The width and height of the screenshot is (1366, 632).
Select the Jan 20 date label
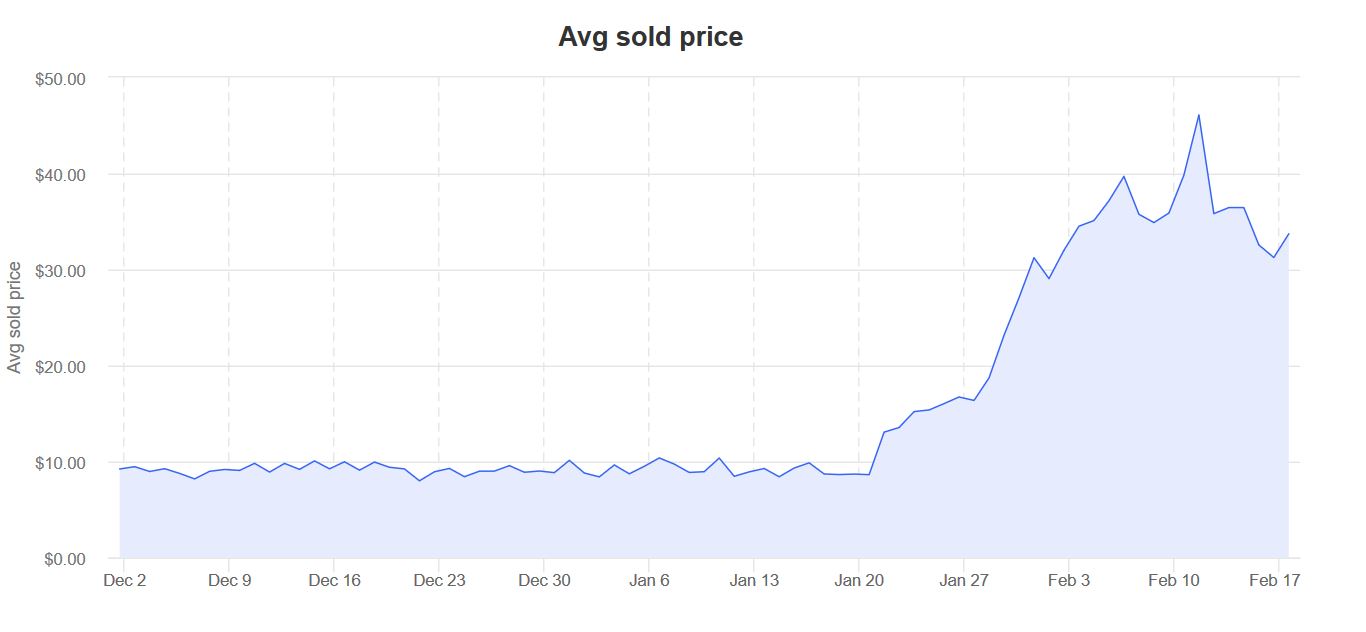(x=859, y=581)
